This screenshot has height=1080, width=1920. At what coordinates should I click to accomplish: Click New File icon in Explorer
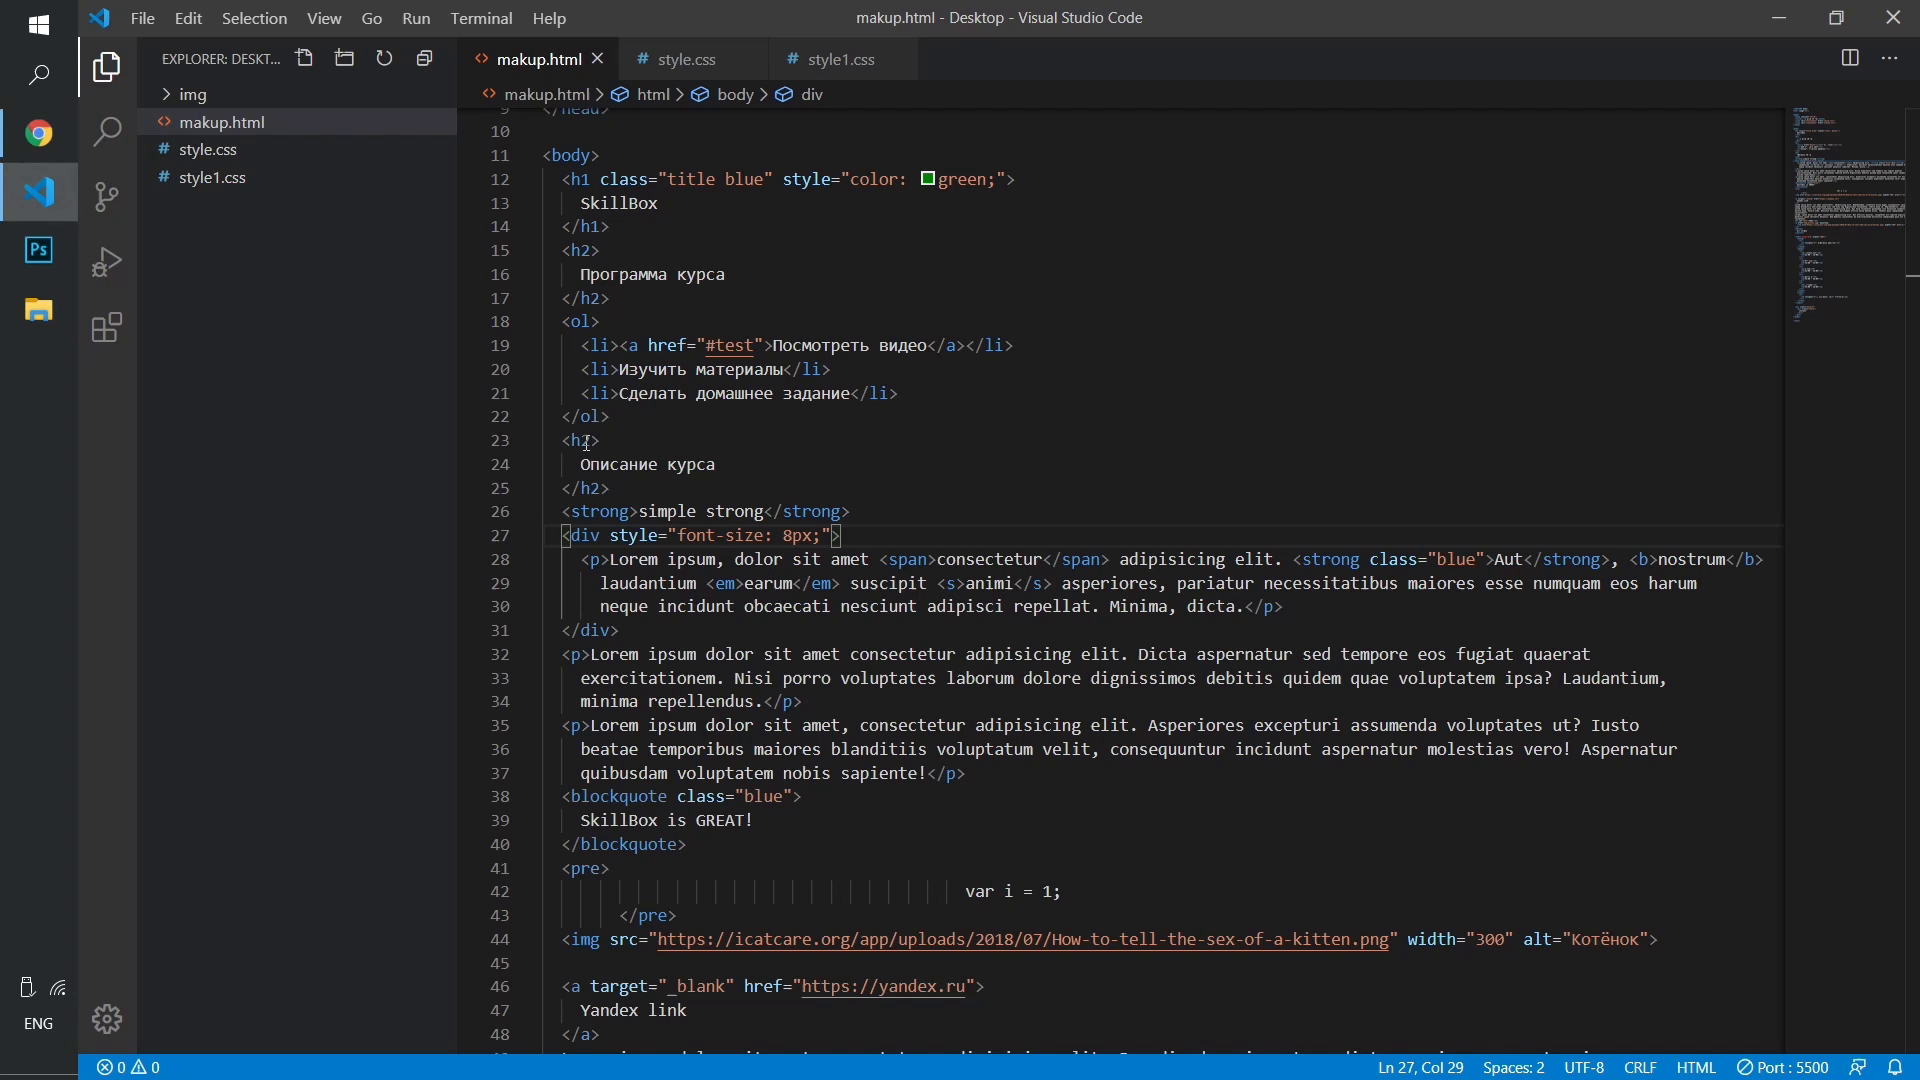305,59
